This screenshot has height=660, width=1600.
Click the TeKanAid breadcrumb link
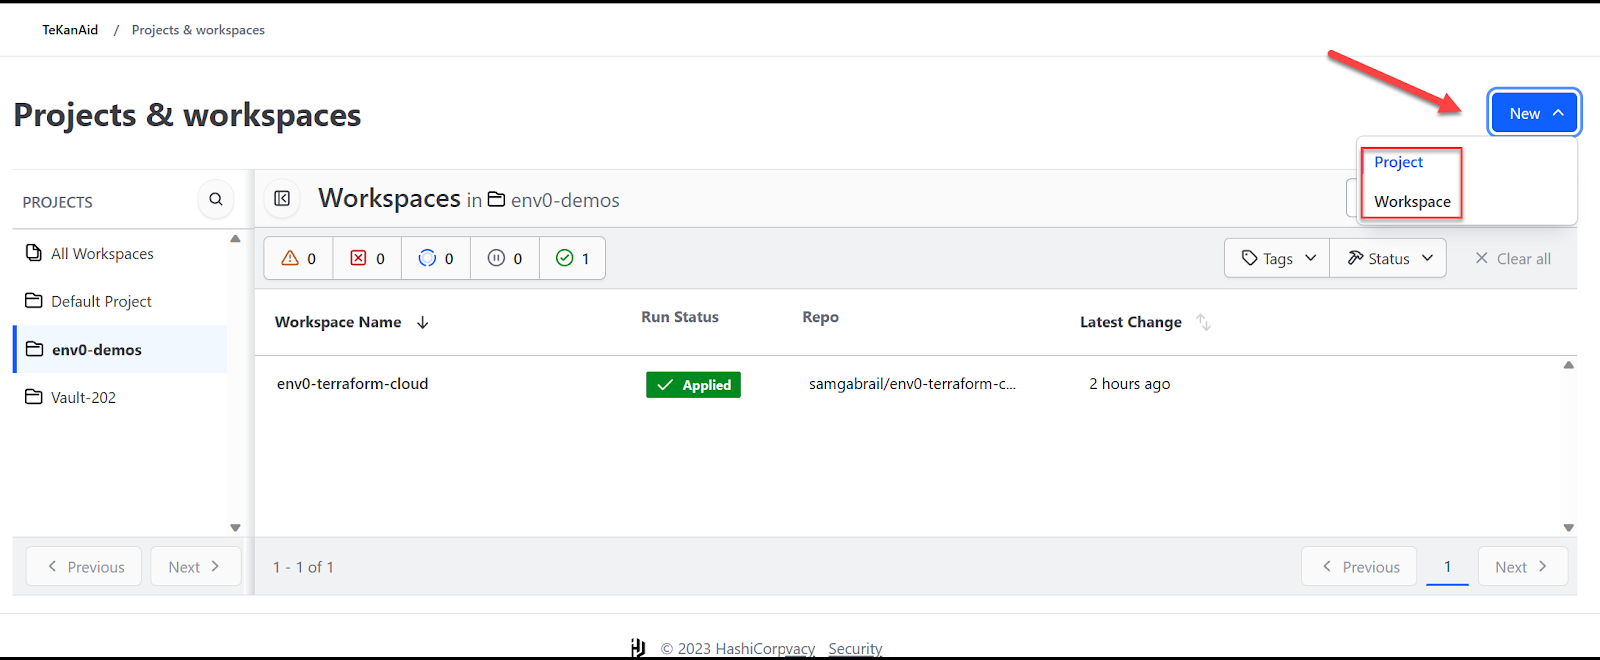(70, 30)
